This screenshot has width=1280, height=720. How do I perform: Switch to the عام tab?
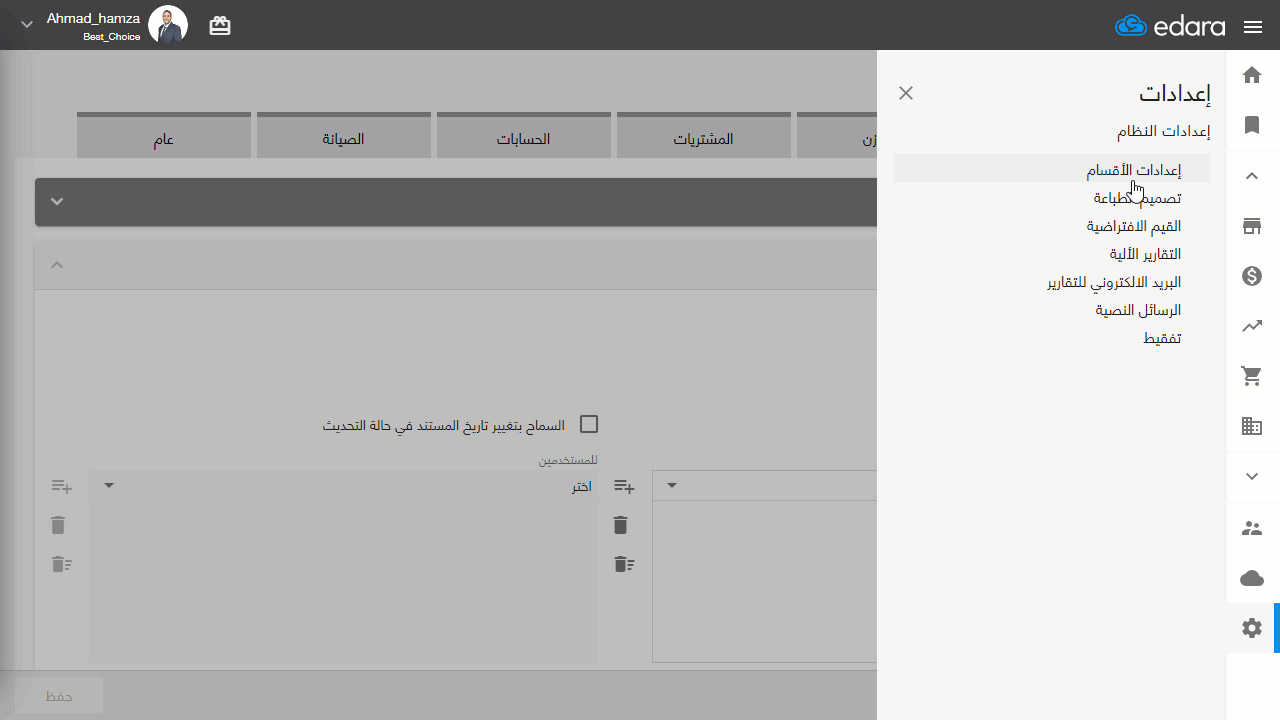click(164, 136)
